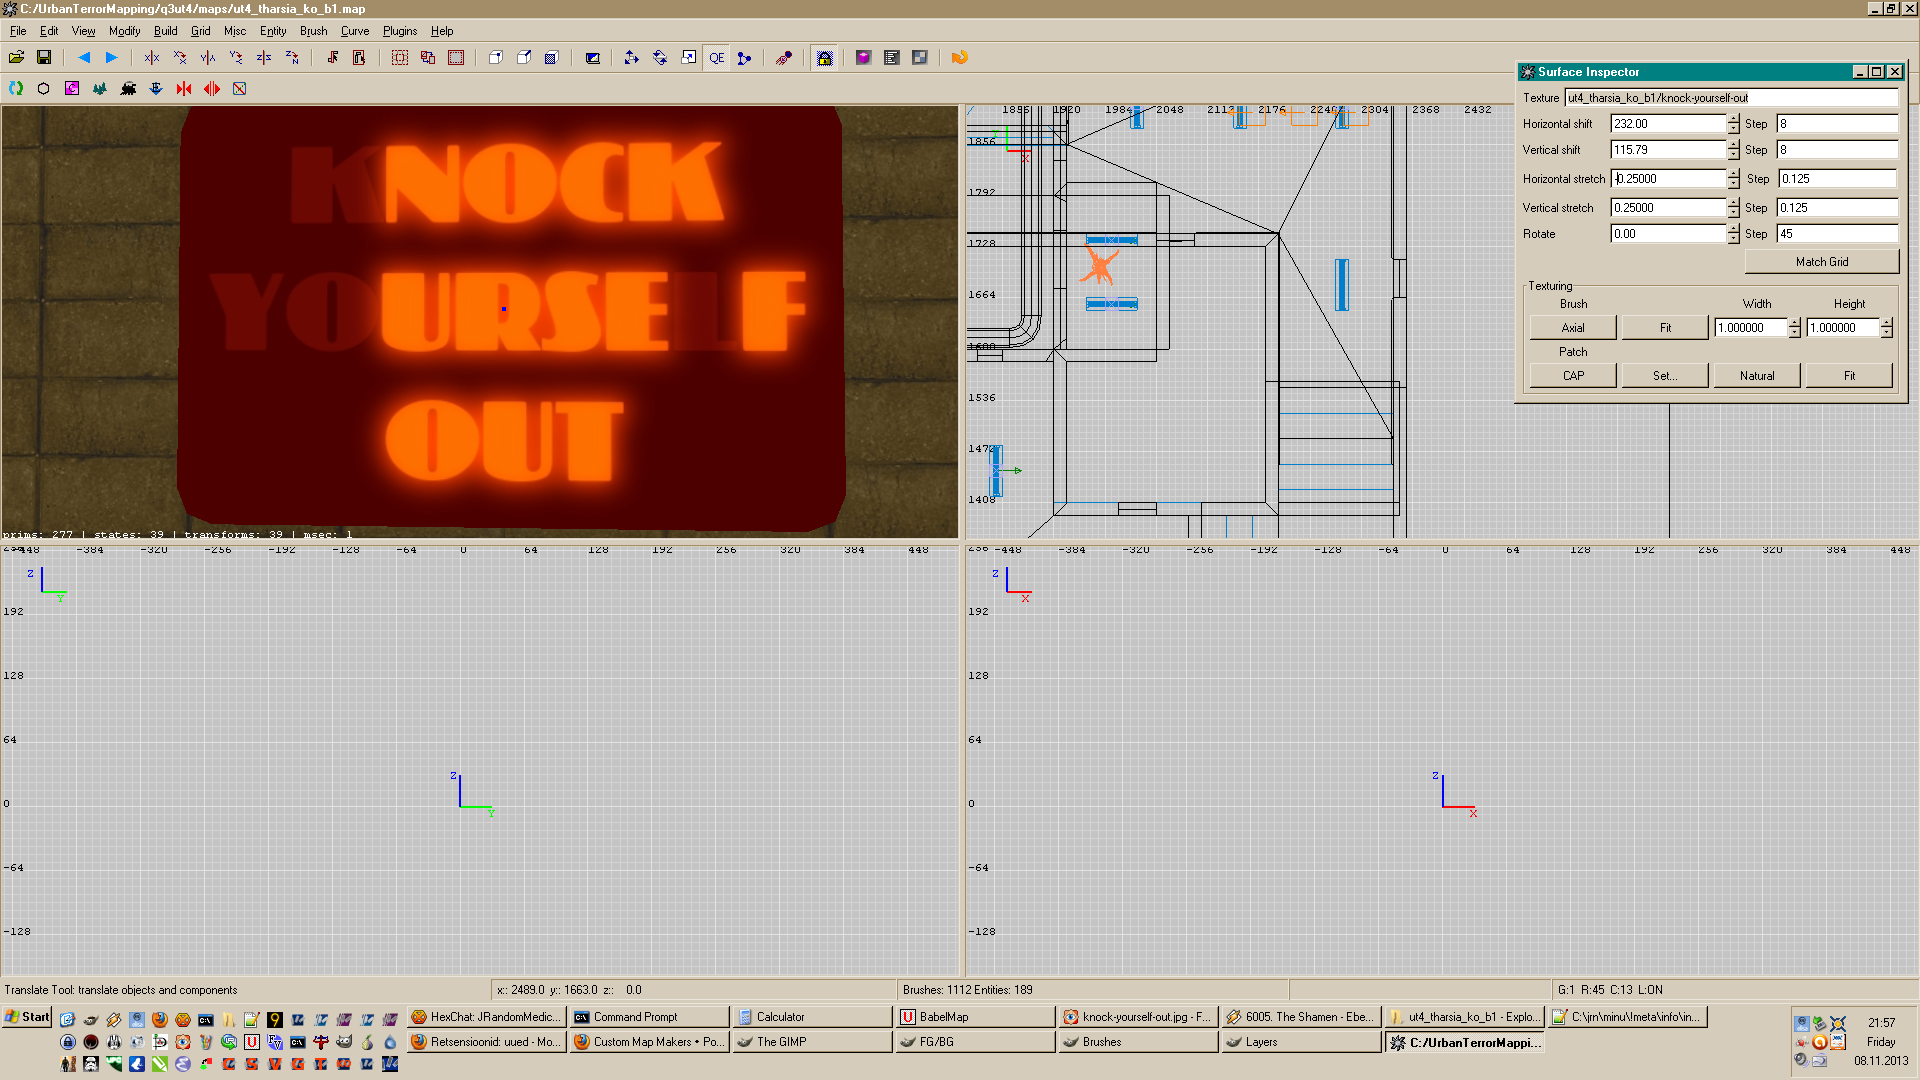The width and height of the screenshot is (1920, 1080).
Task: Click the Texture name input field
Action: 1730,98
